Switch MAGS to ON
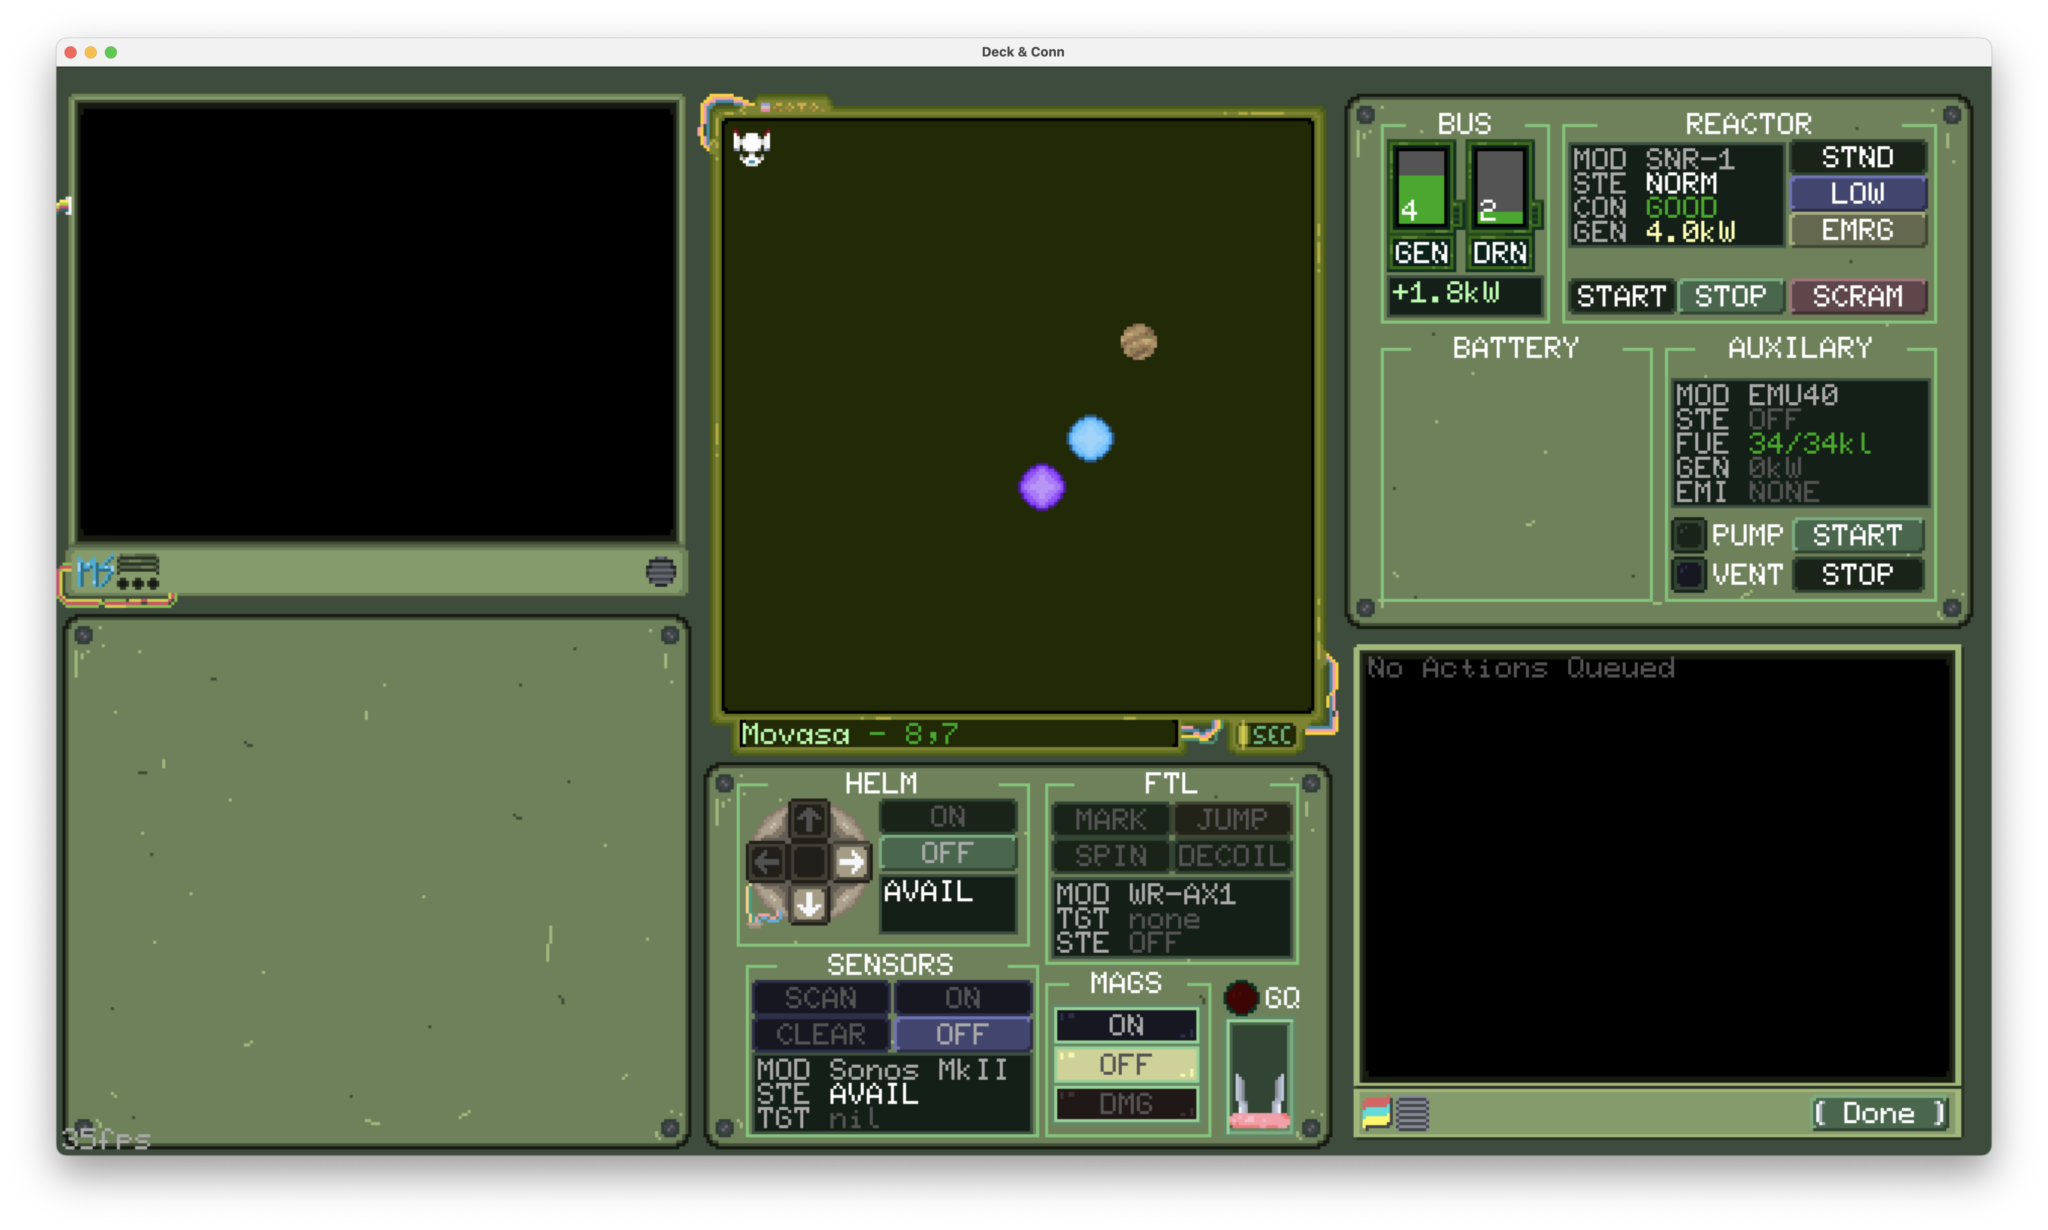The image size is (2048, 1230). (x=1126, y=1025)
